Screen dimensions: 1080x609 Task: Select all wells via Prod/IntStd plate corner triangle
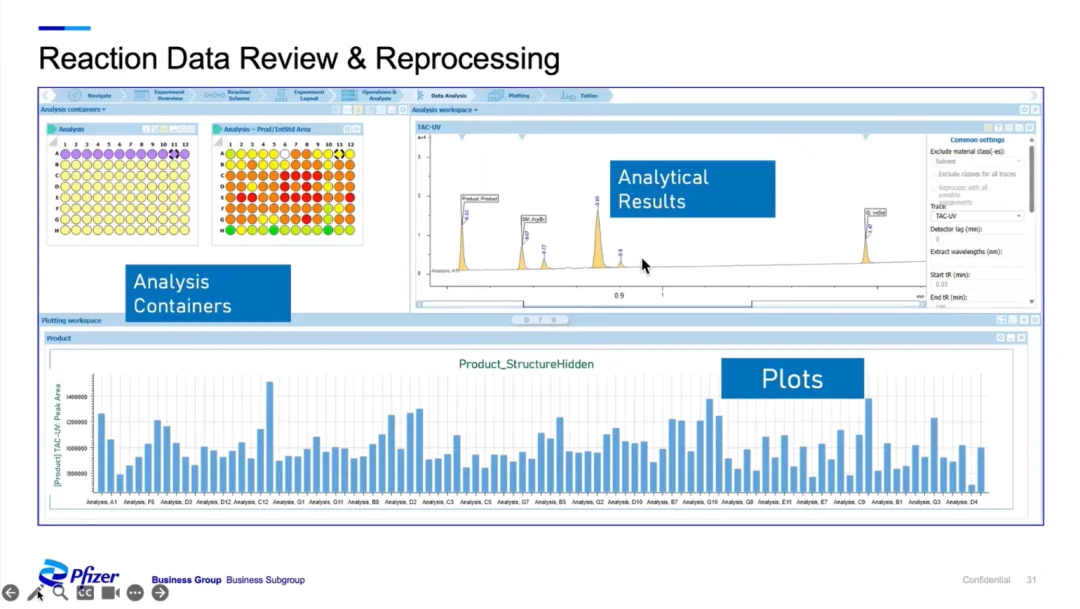point(218,143)
